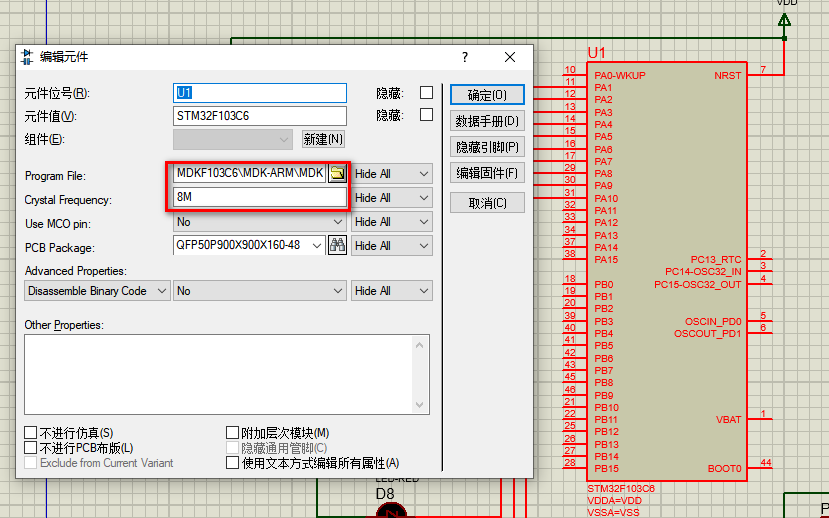
Task: Click inside Other Properties text area
Action: coord(218,374)
